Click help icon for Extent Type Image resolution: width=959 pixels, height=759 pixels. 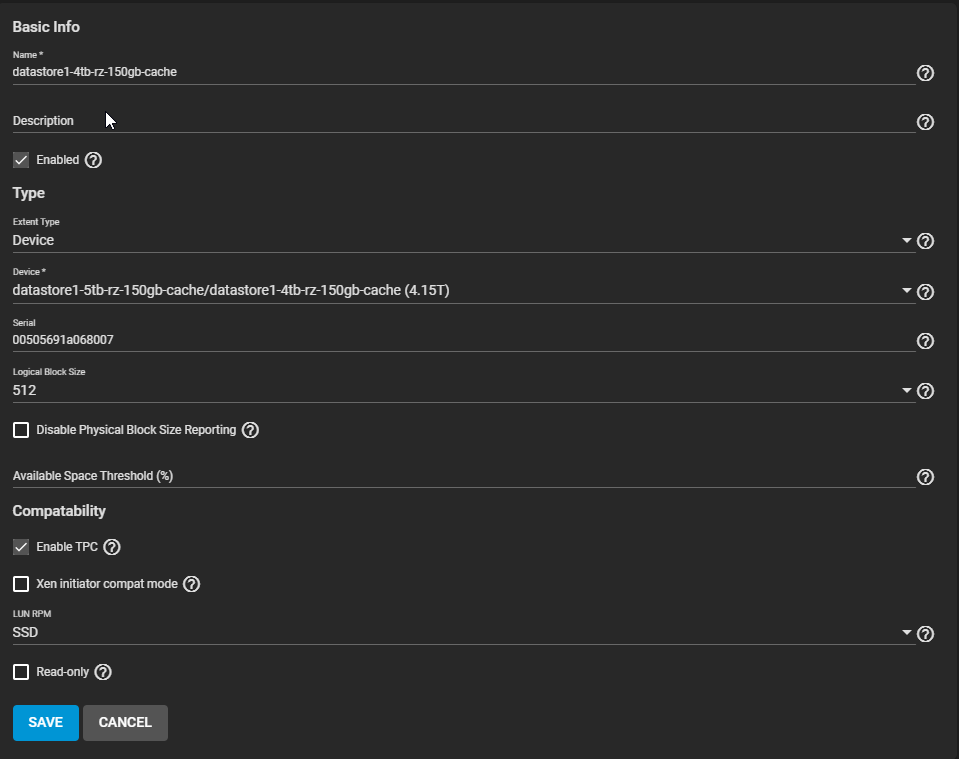[925, 241]
